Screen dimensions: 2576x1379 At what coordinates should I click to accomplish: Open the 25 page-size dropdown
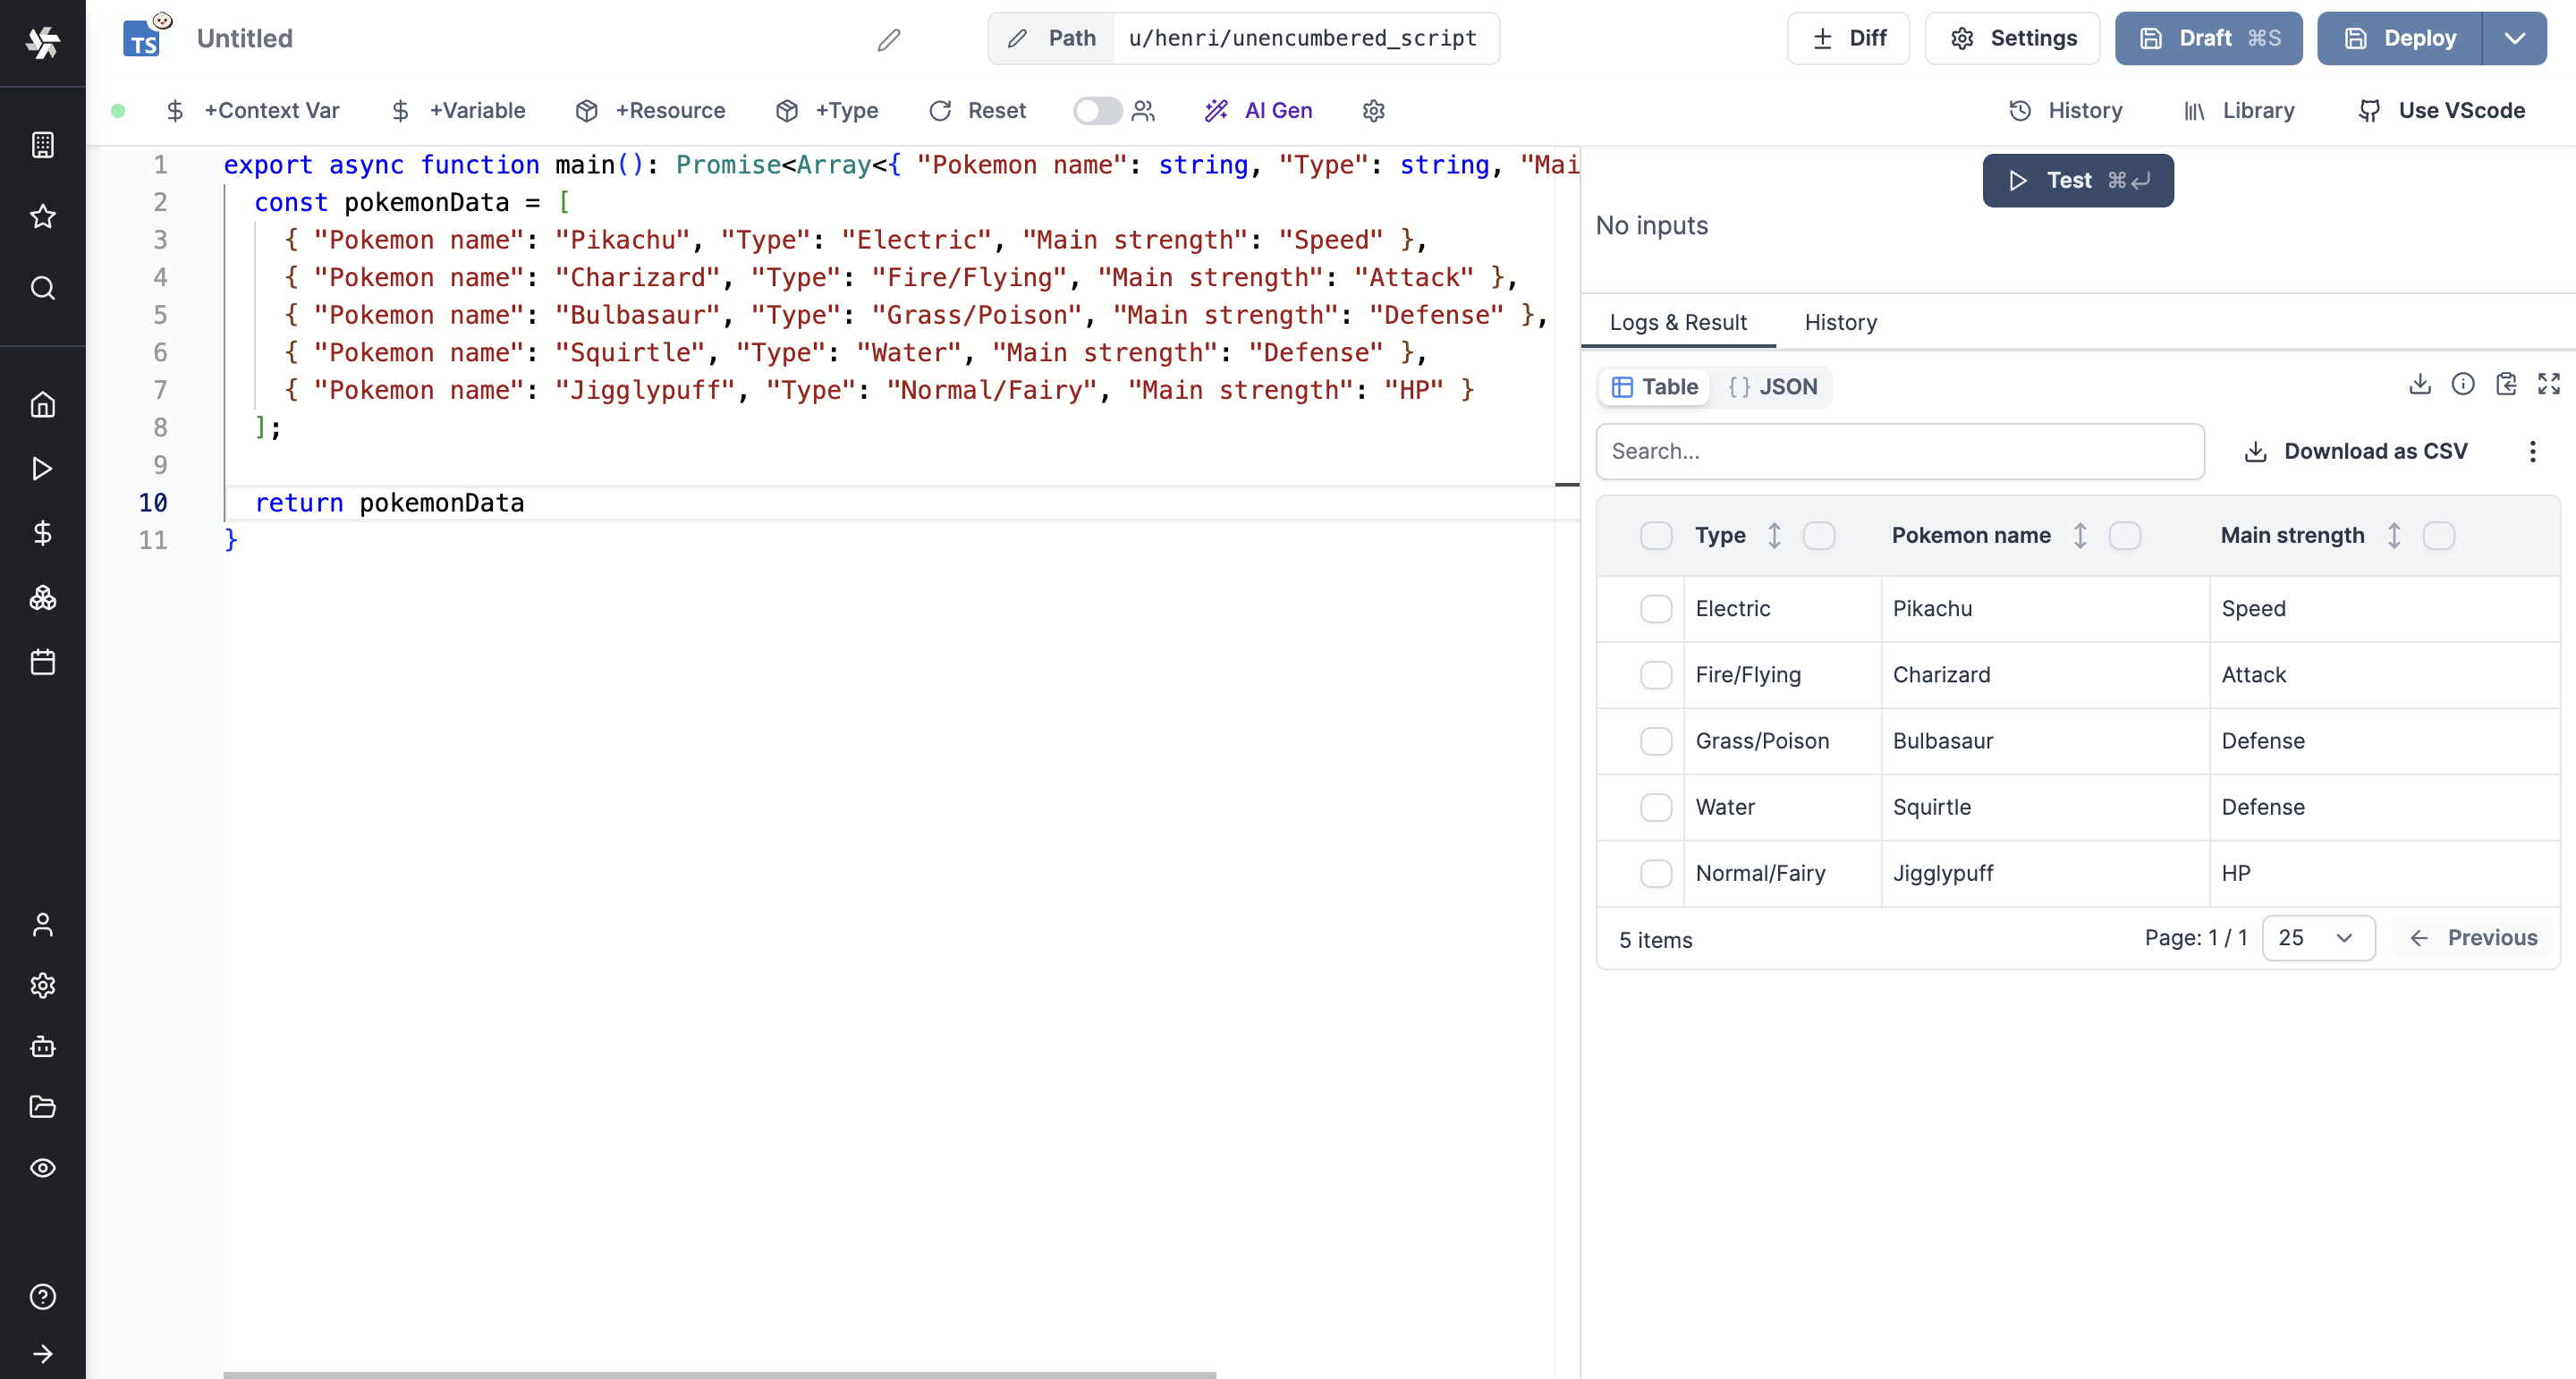(2317, 938)
